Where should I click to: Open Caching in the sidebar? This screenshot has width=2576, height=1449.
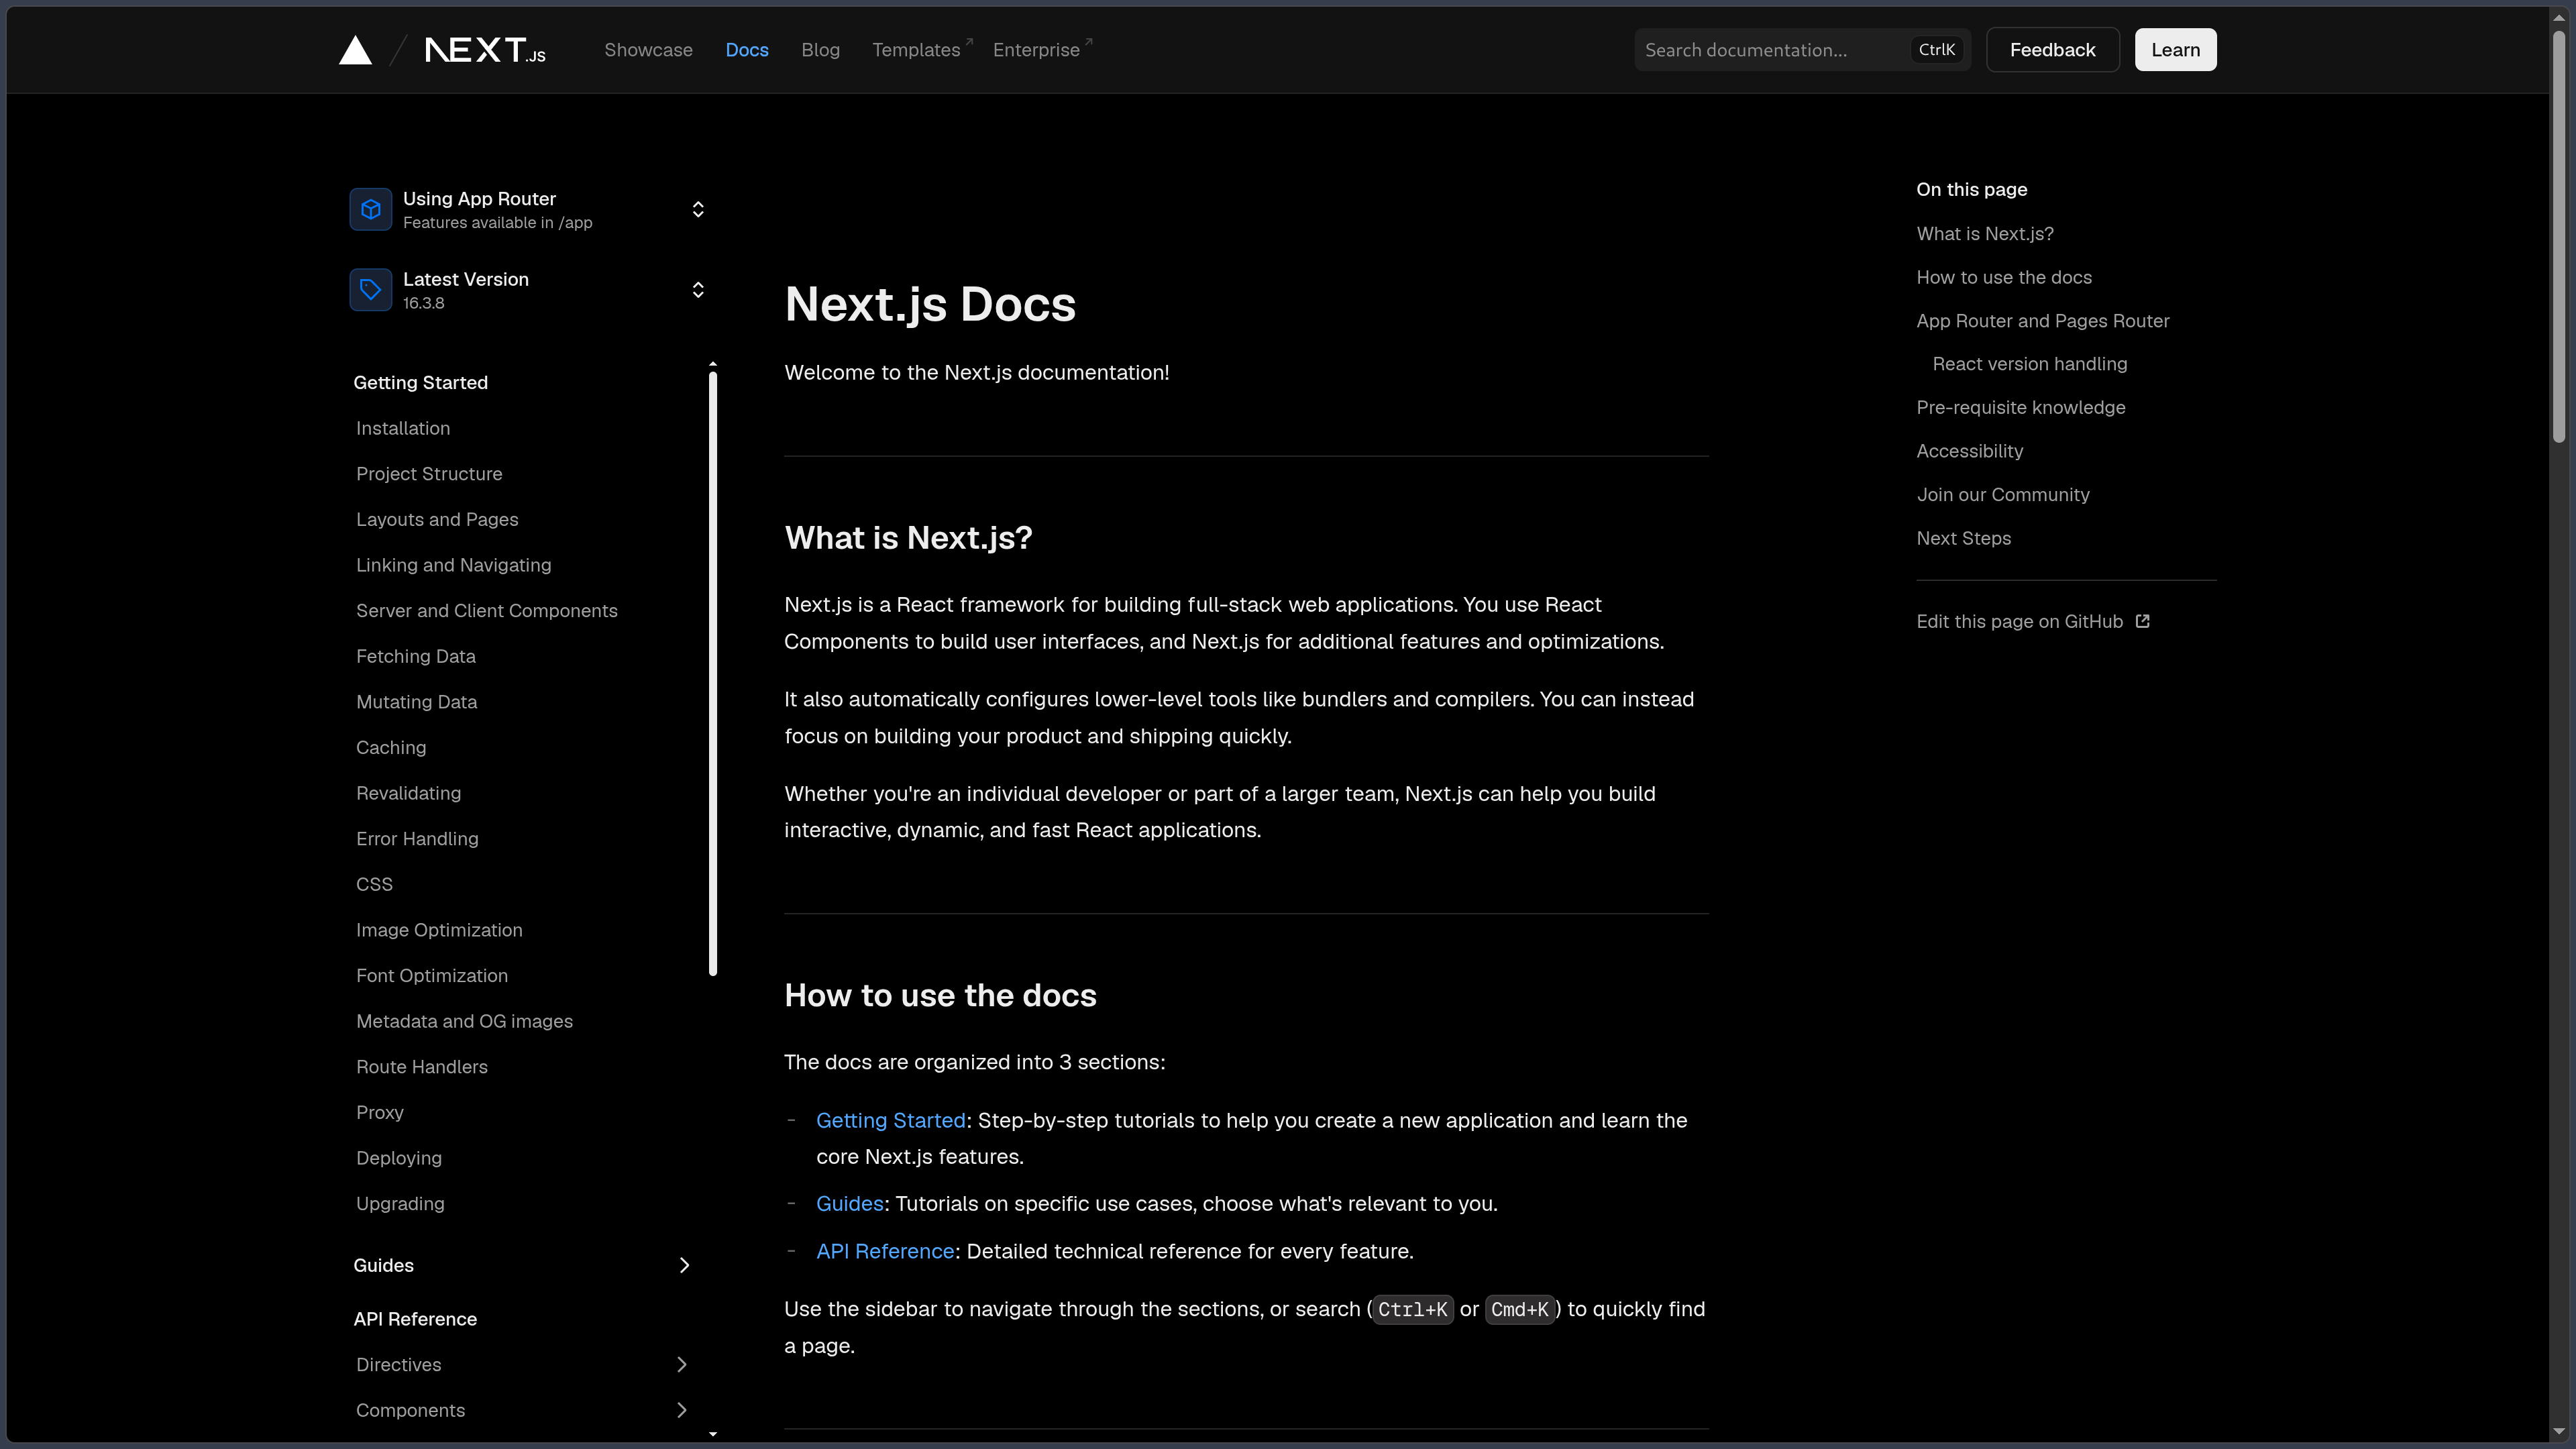(391, 747)
